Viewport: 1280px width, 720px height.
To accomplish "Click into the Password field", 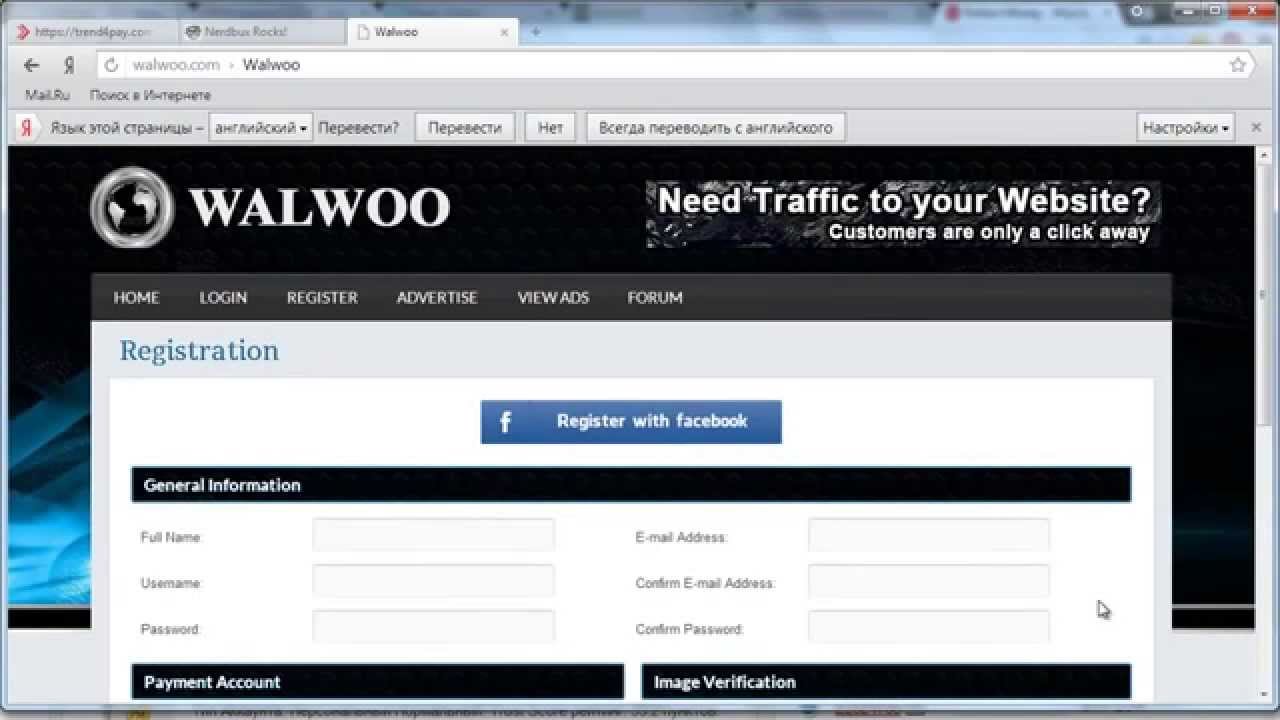I will click(433, 627).
